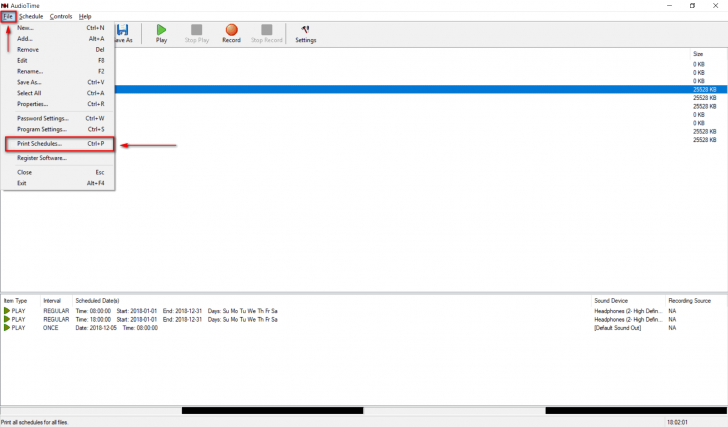Click play icon of 18:00:00 REGULAR schedule
728x427 pixels.
click(6, 319)
